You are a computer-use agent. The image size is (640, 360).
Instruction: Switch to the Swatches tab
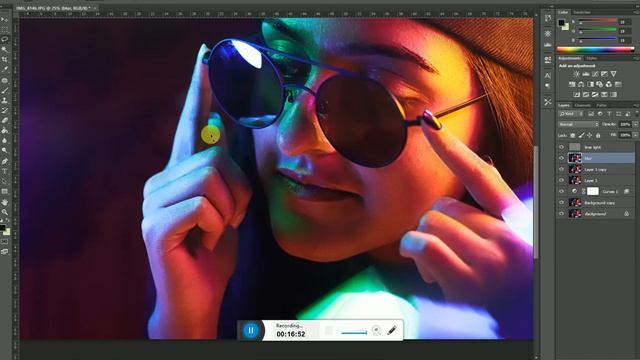[x=582, y=12]
